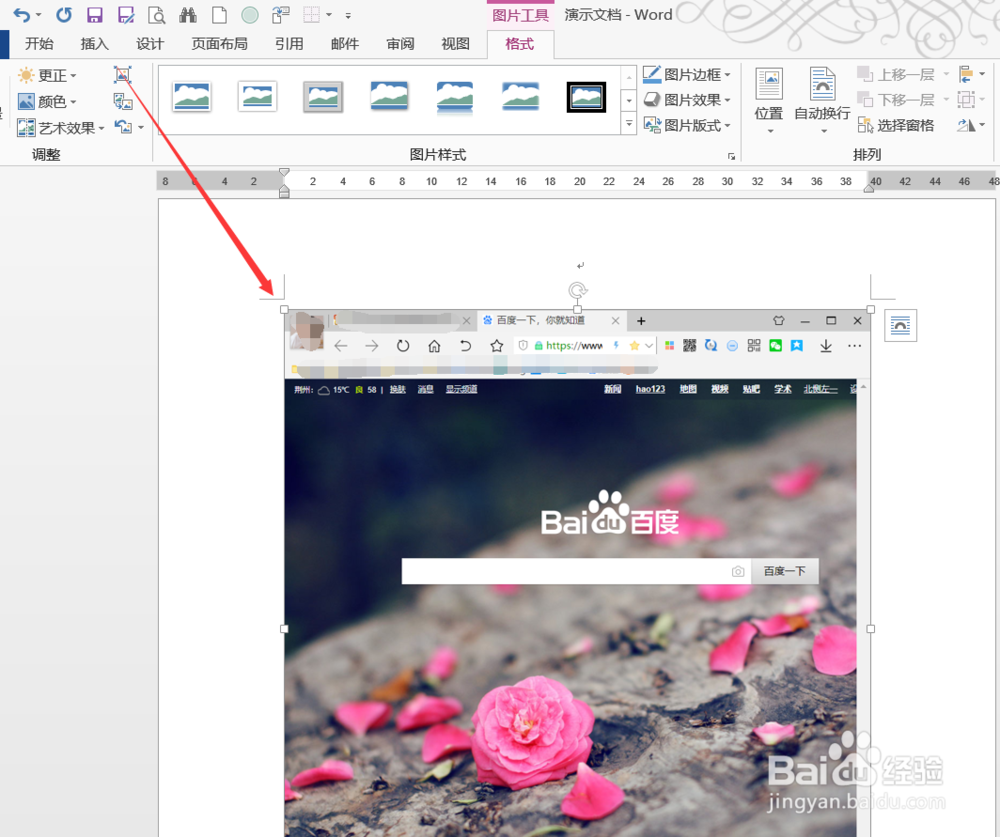This screenshot has height=837, width=1000.
Task: Click the Save As icon with pencil
Action: (x=126, y=15)
